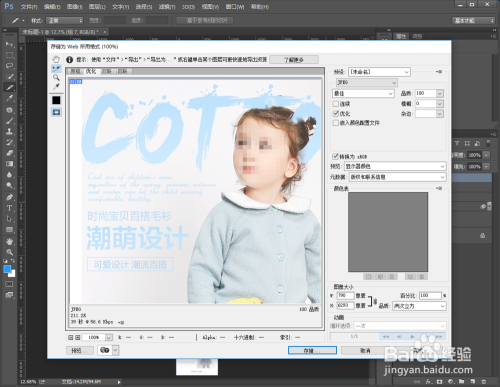Open the 滤镜 (Filter) menu in Photoshop

point(167,7)
